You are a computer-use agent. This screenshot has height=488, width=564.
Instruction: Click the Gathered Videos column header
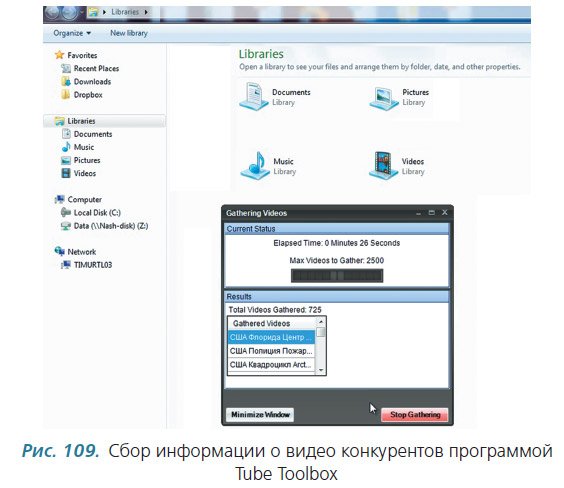point(271,323)
